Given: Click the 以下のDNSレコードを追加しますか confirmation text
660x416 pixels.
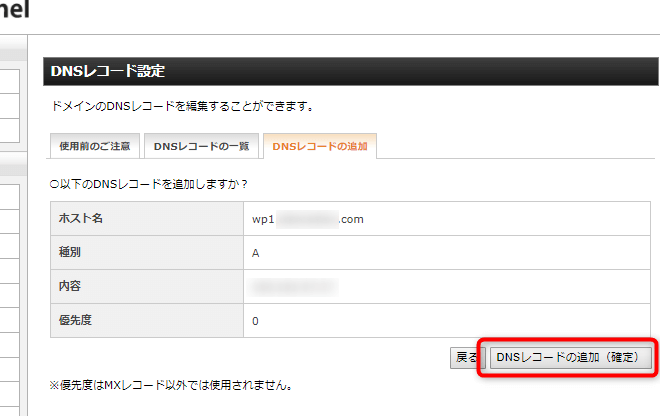Looking at the screenshot, I should (x=148, y=184).
